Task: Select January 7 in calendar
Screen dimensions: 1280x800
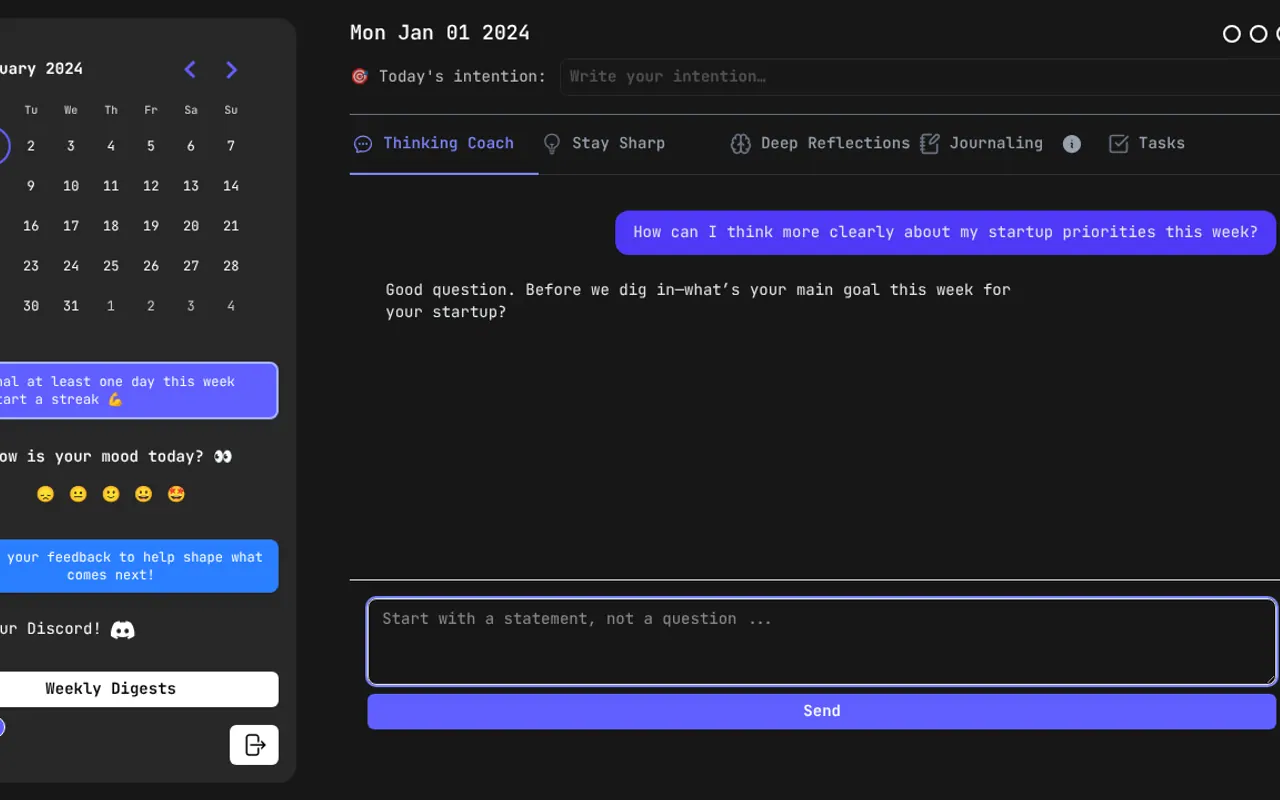Action: pyautogui.click(x=231, y=146)
